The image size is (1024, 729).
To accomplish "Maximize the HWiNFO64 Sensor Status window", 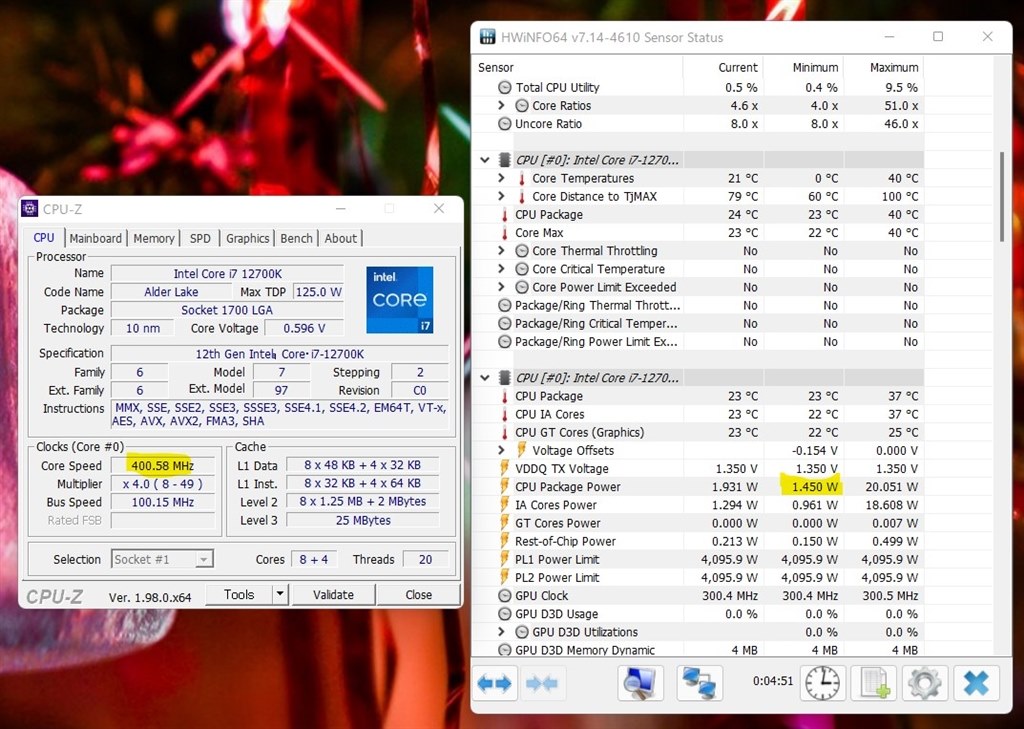I will pyautogui.click(x=938, y=37).
